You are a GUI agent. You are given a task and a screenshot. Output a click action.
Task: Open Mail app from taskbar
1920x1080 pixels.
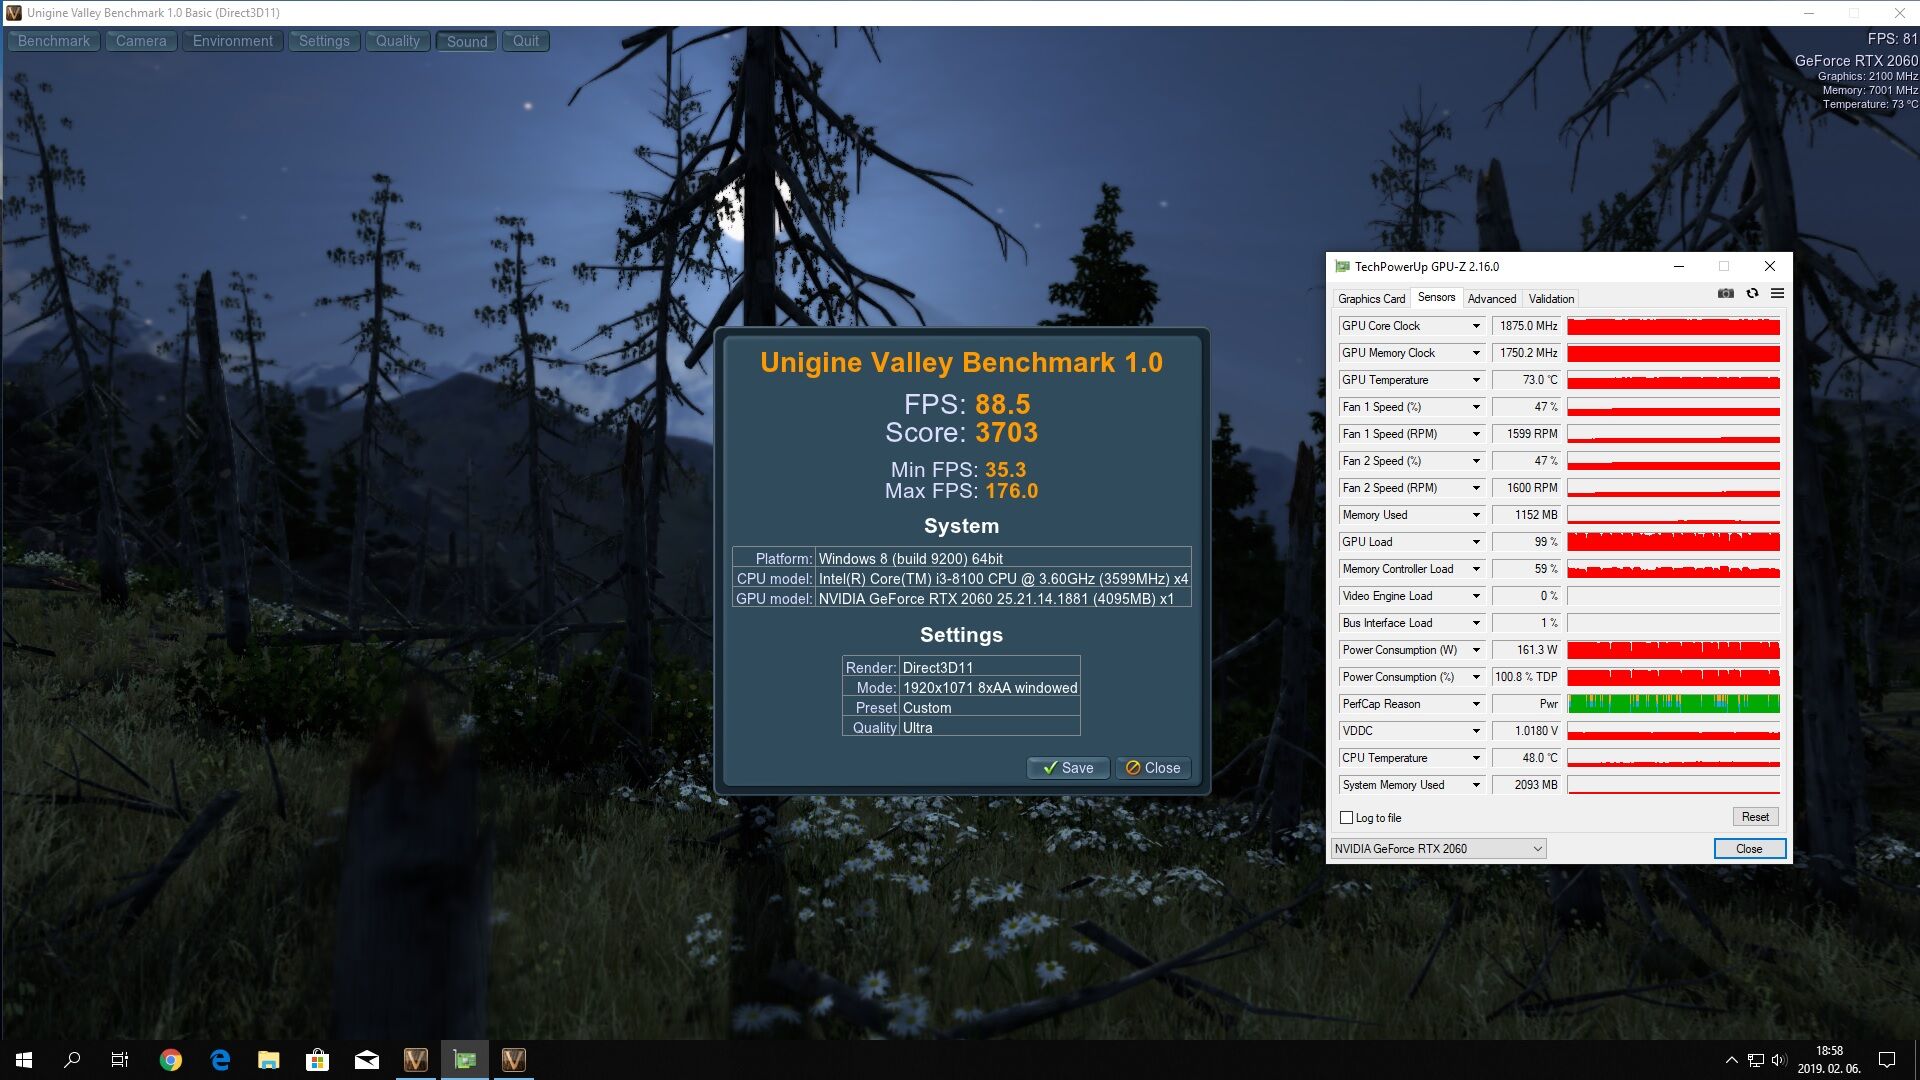click(367, 1060)
